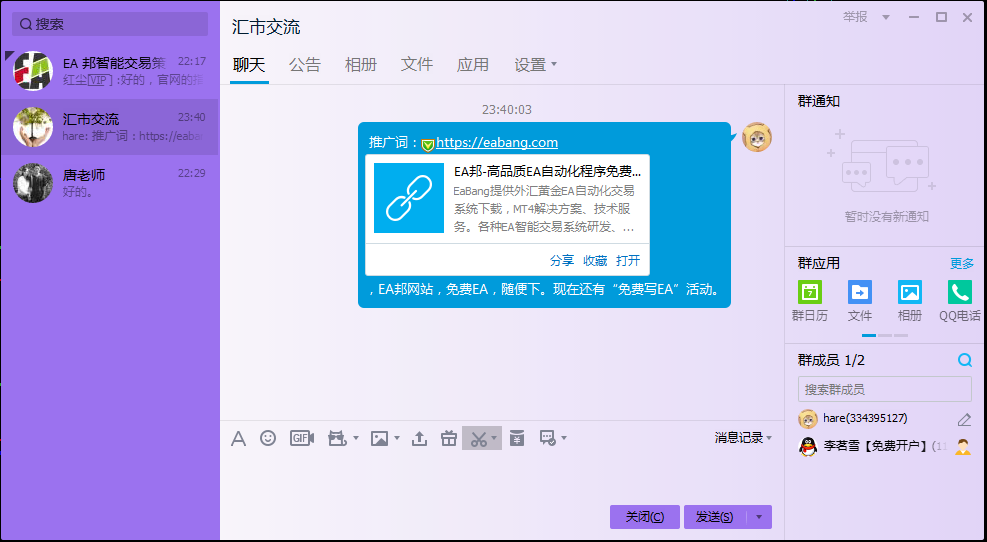Open the EA 邦智能交易 conversation
The height and width of the screenshot is (542, 987).
[x=110, y=71]
